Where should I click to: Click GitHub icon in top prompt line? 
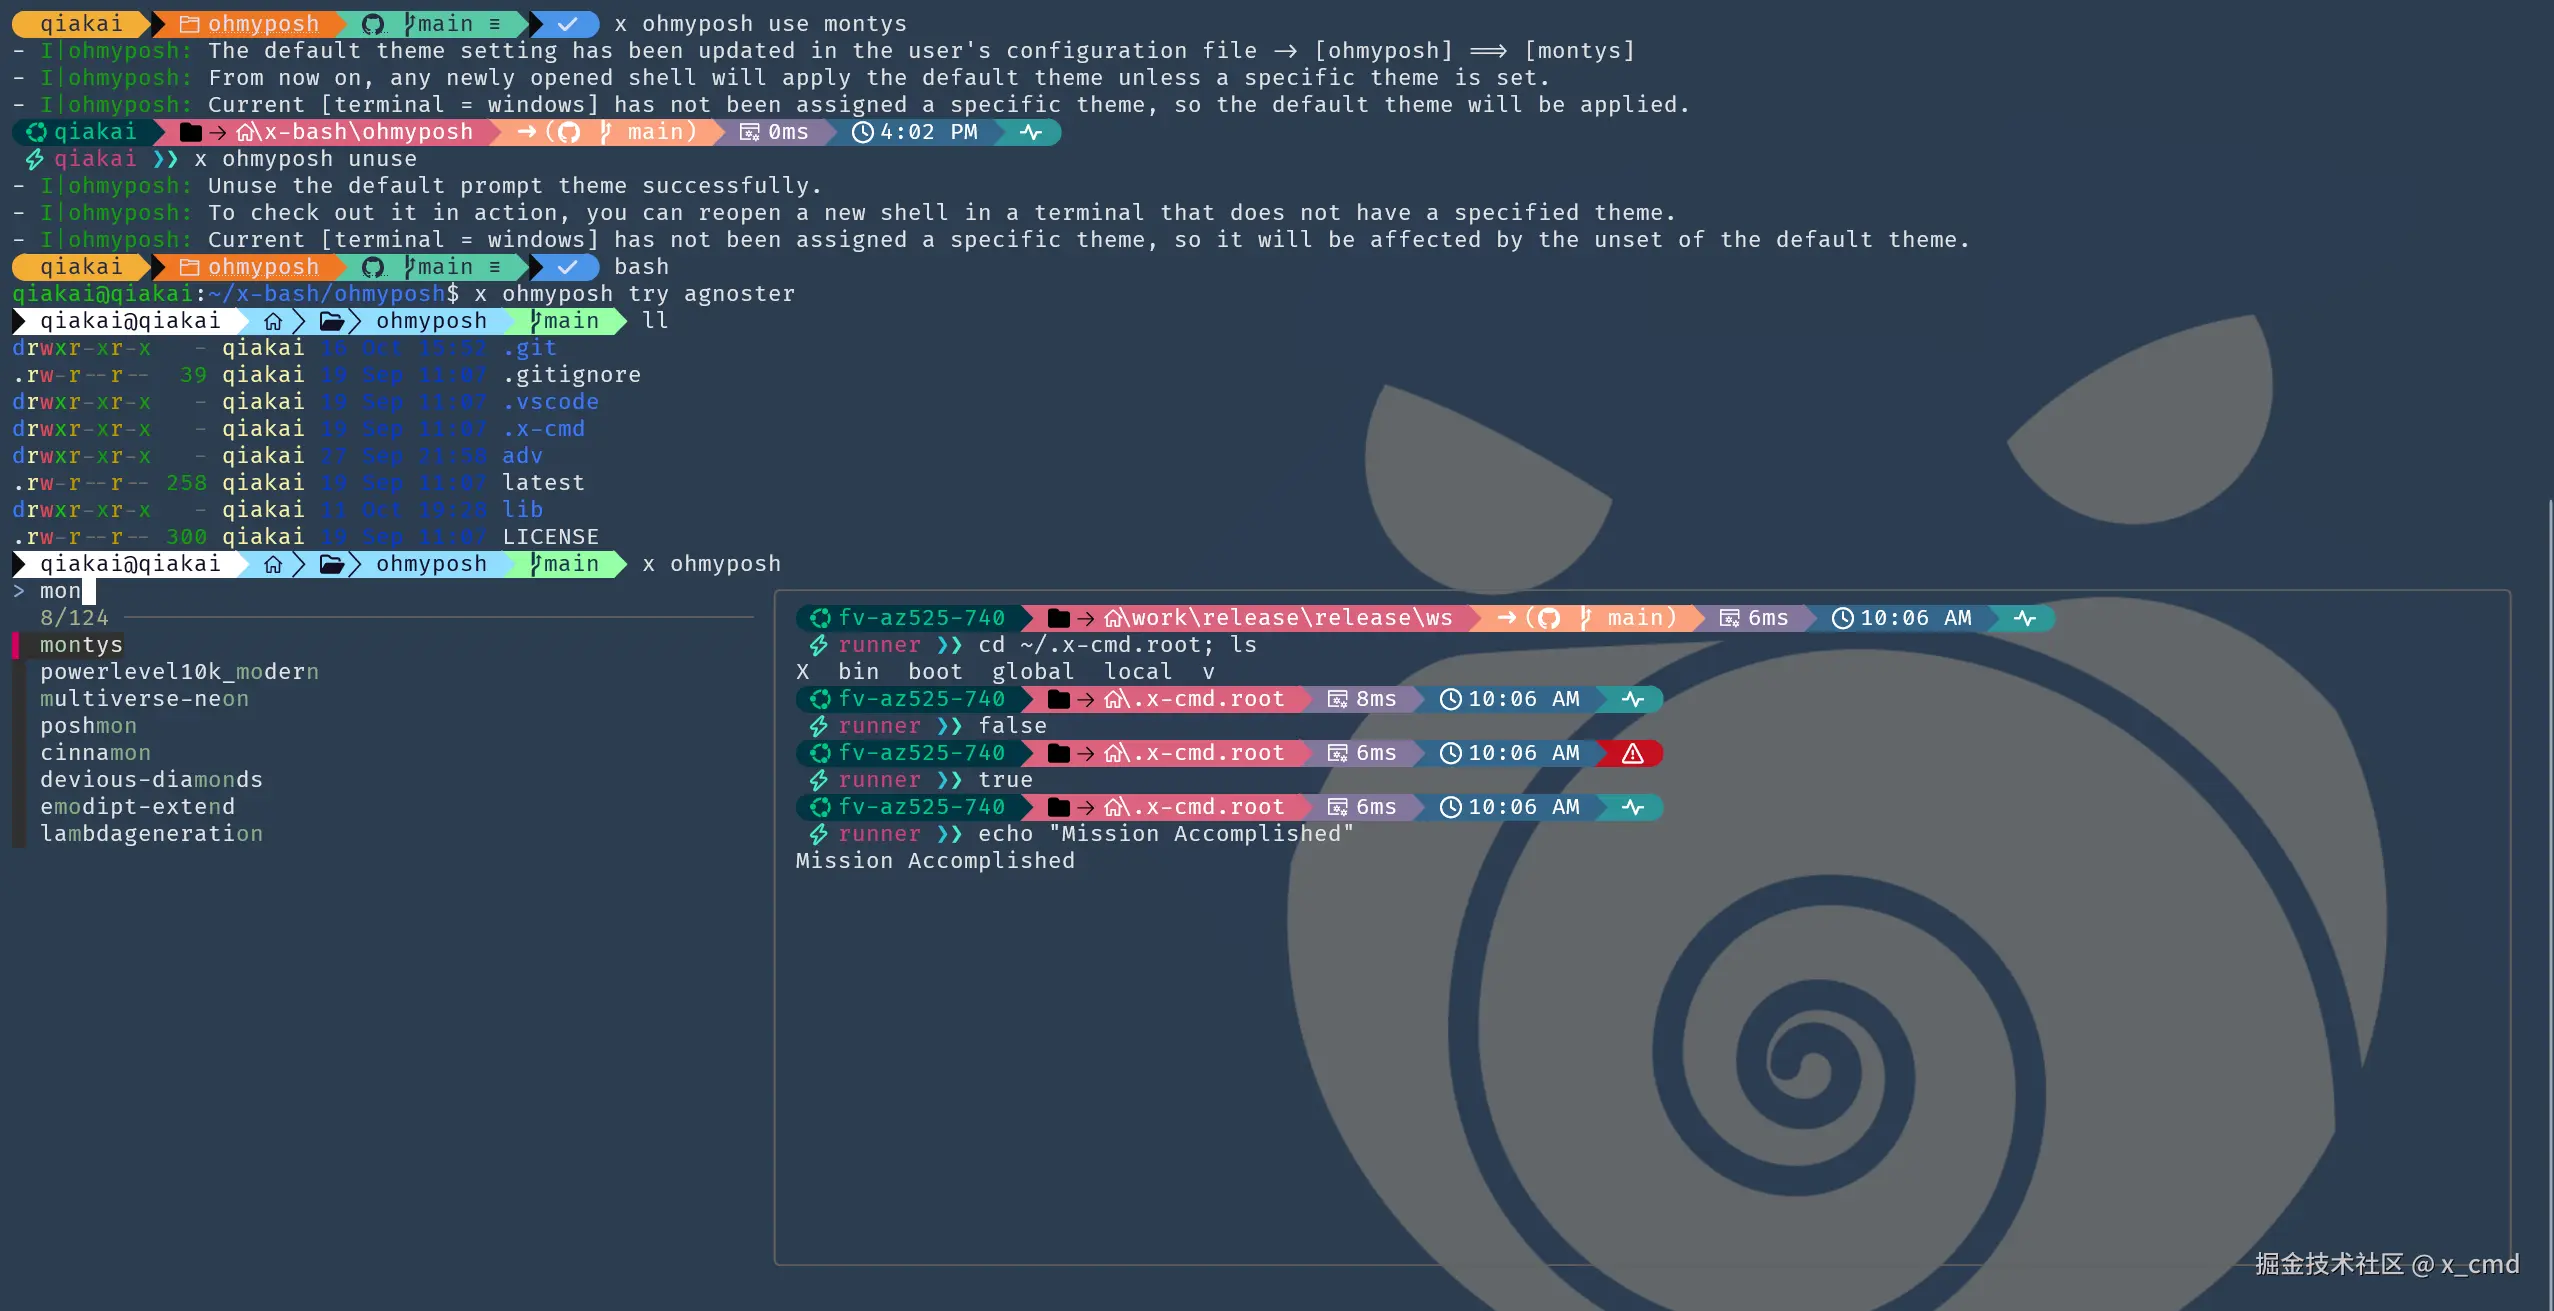[x=373, y=24]
